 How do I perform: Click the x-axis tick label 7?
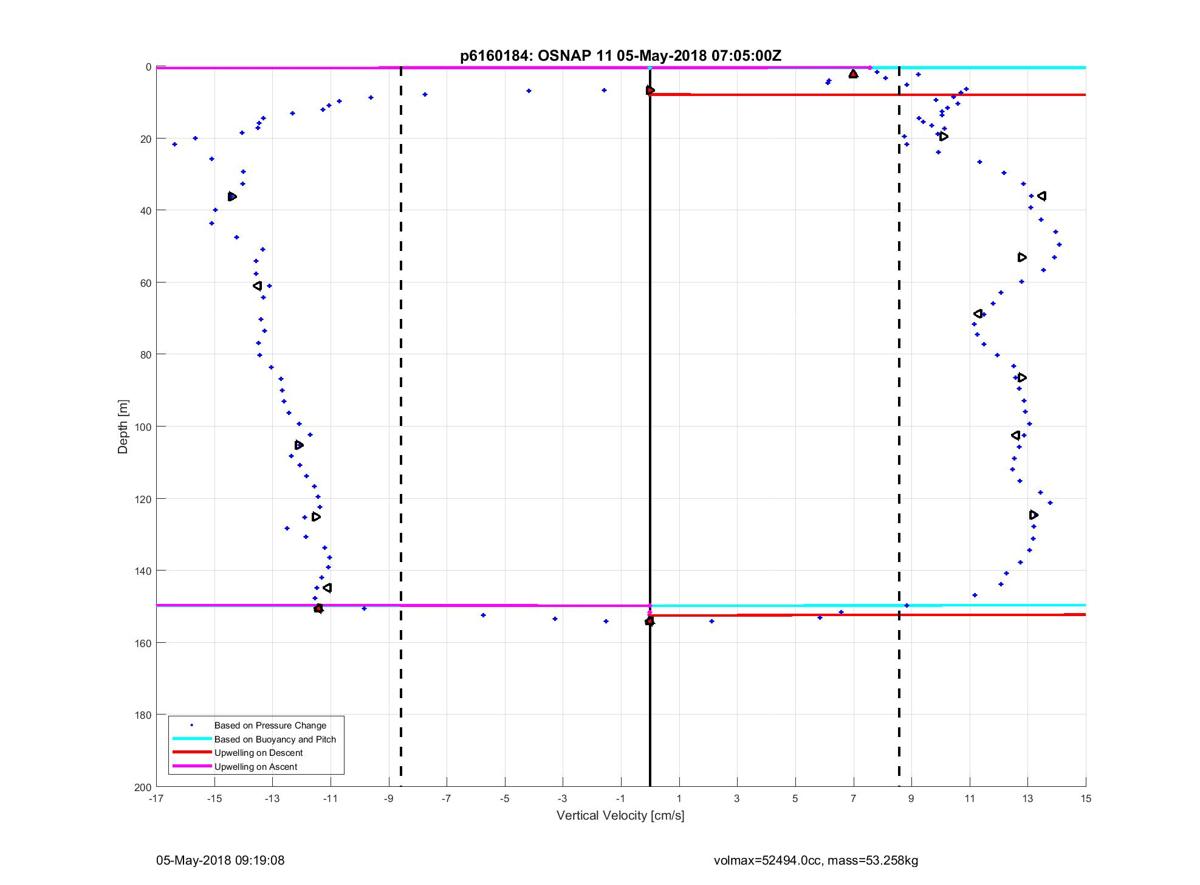(x=853, y=799)
